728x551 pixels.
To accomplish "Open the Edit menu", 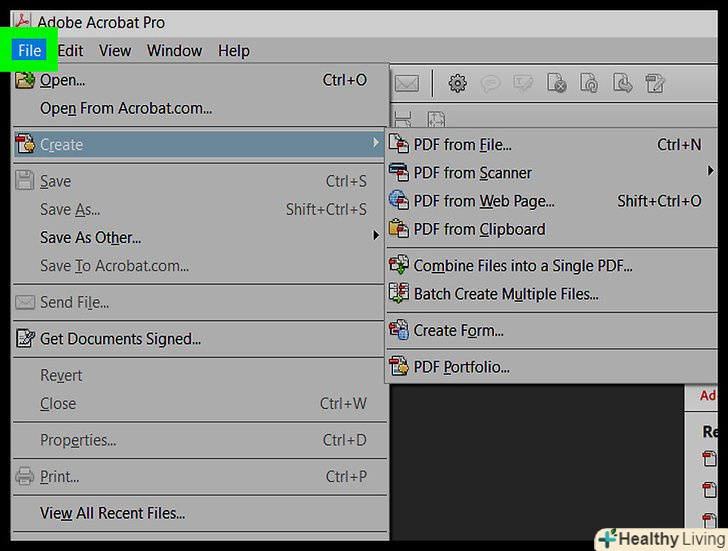I will [x=70, y=50].
